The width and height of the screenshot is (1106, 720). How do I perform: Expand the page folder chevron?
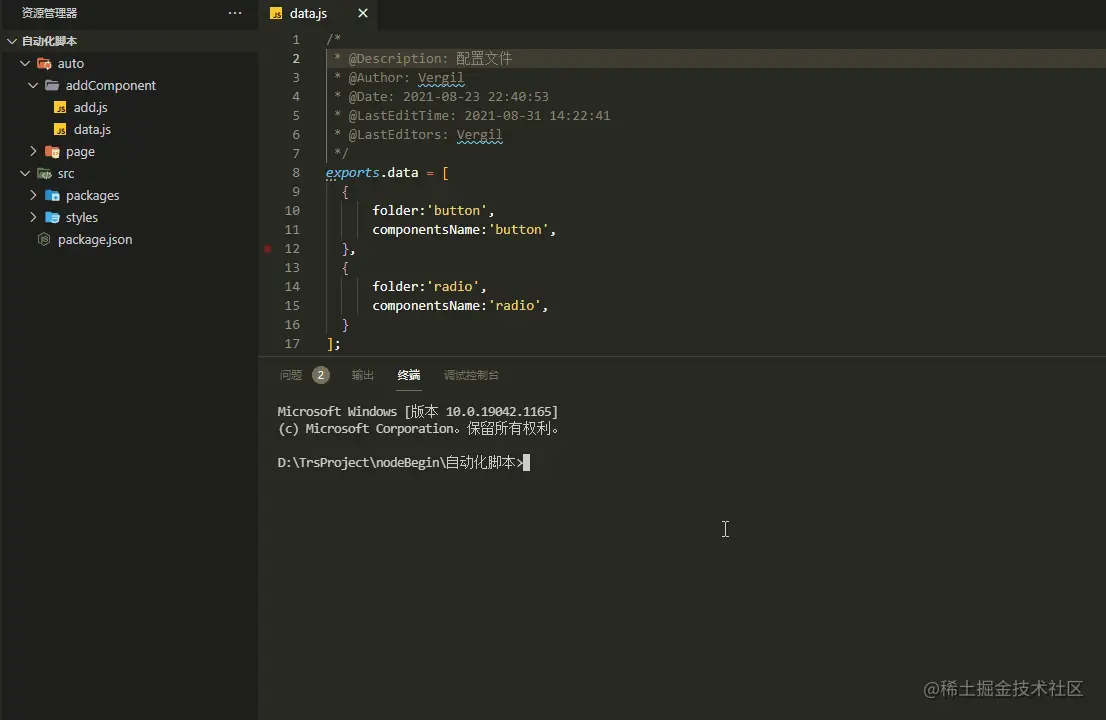[x=33, y=152]
